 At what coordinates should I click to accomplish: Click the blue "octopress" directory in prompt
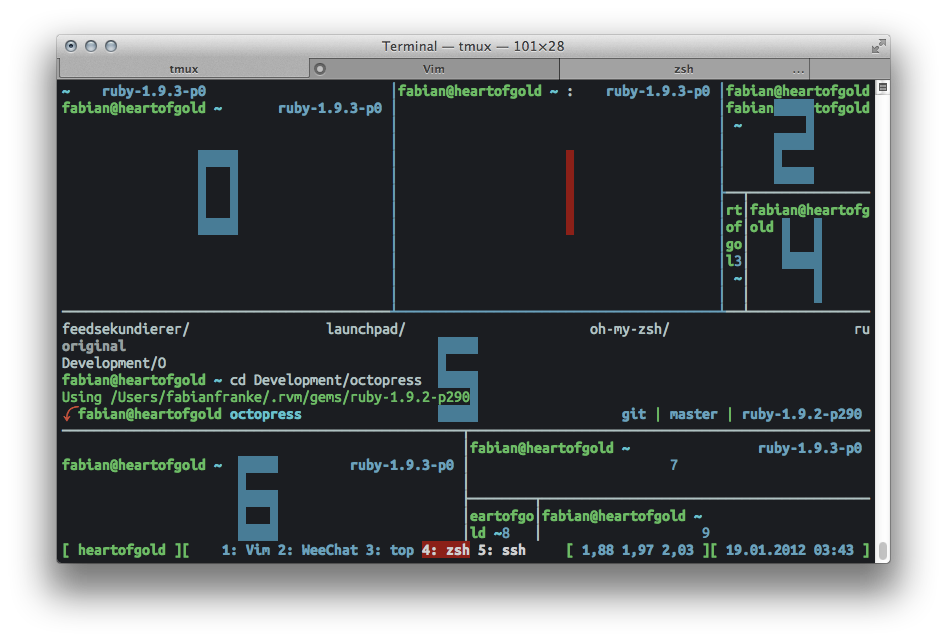tap(265, 414)
